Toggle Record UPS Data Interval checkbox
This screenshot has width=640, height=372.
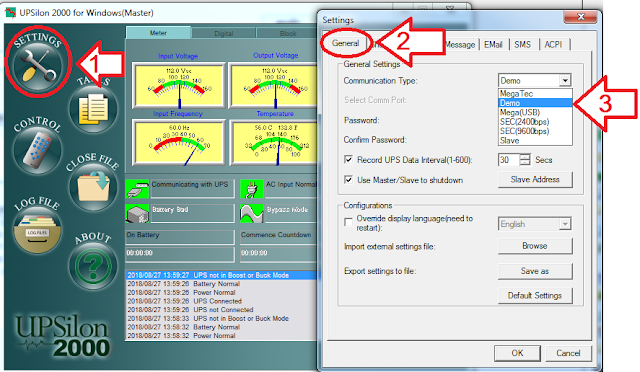(x=349, y=160)
